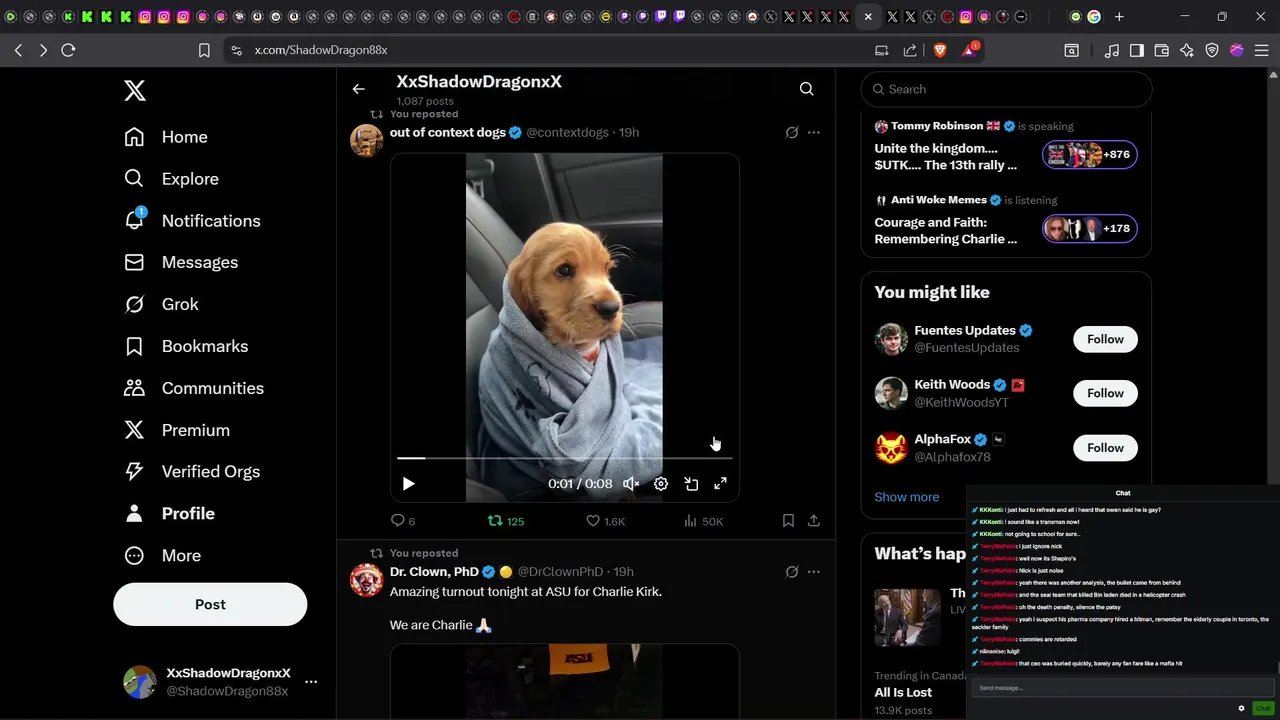Image resolution: width=1280 pixels, height=720 pixels.
Task: Toggle the browser sidebar panel
Action: 1137,50
